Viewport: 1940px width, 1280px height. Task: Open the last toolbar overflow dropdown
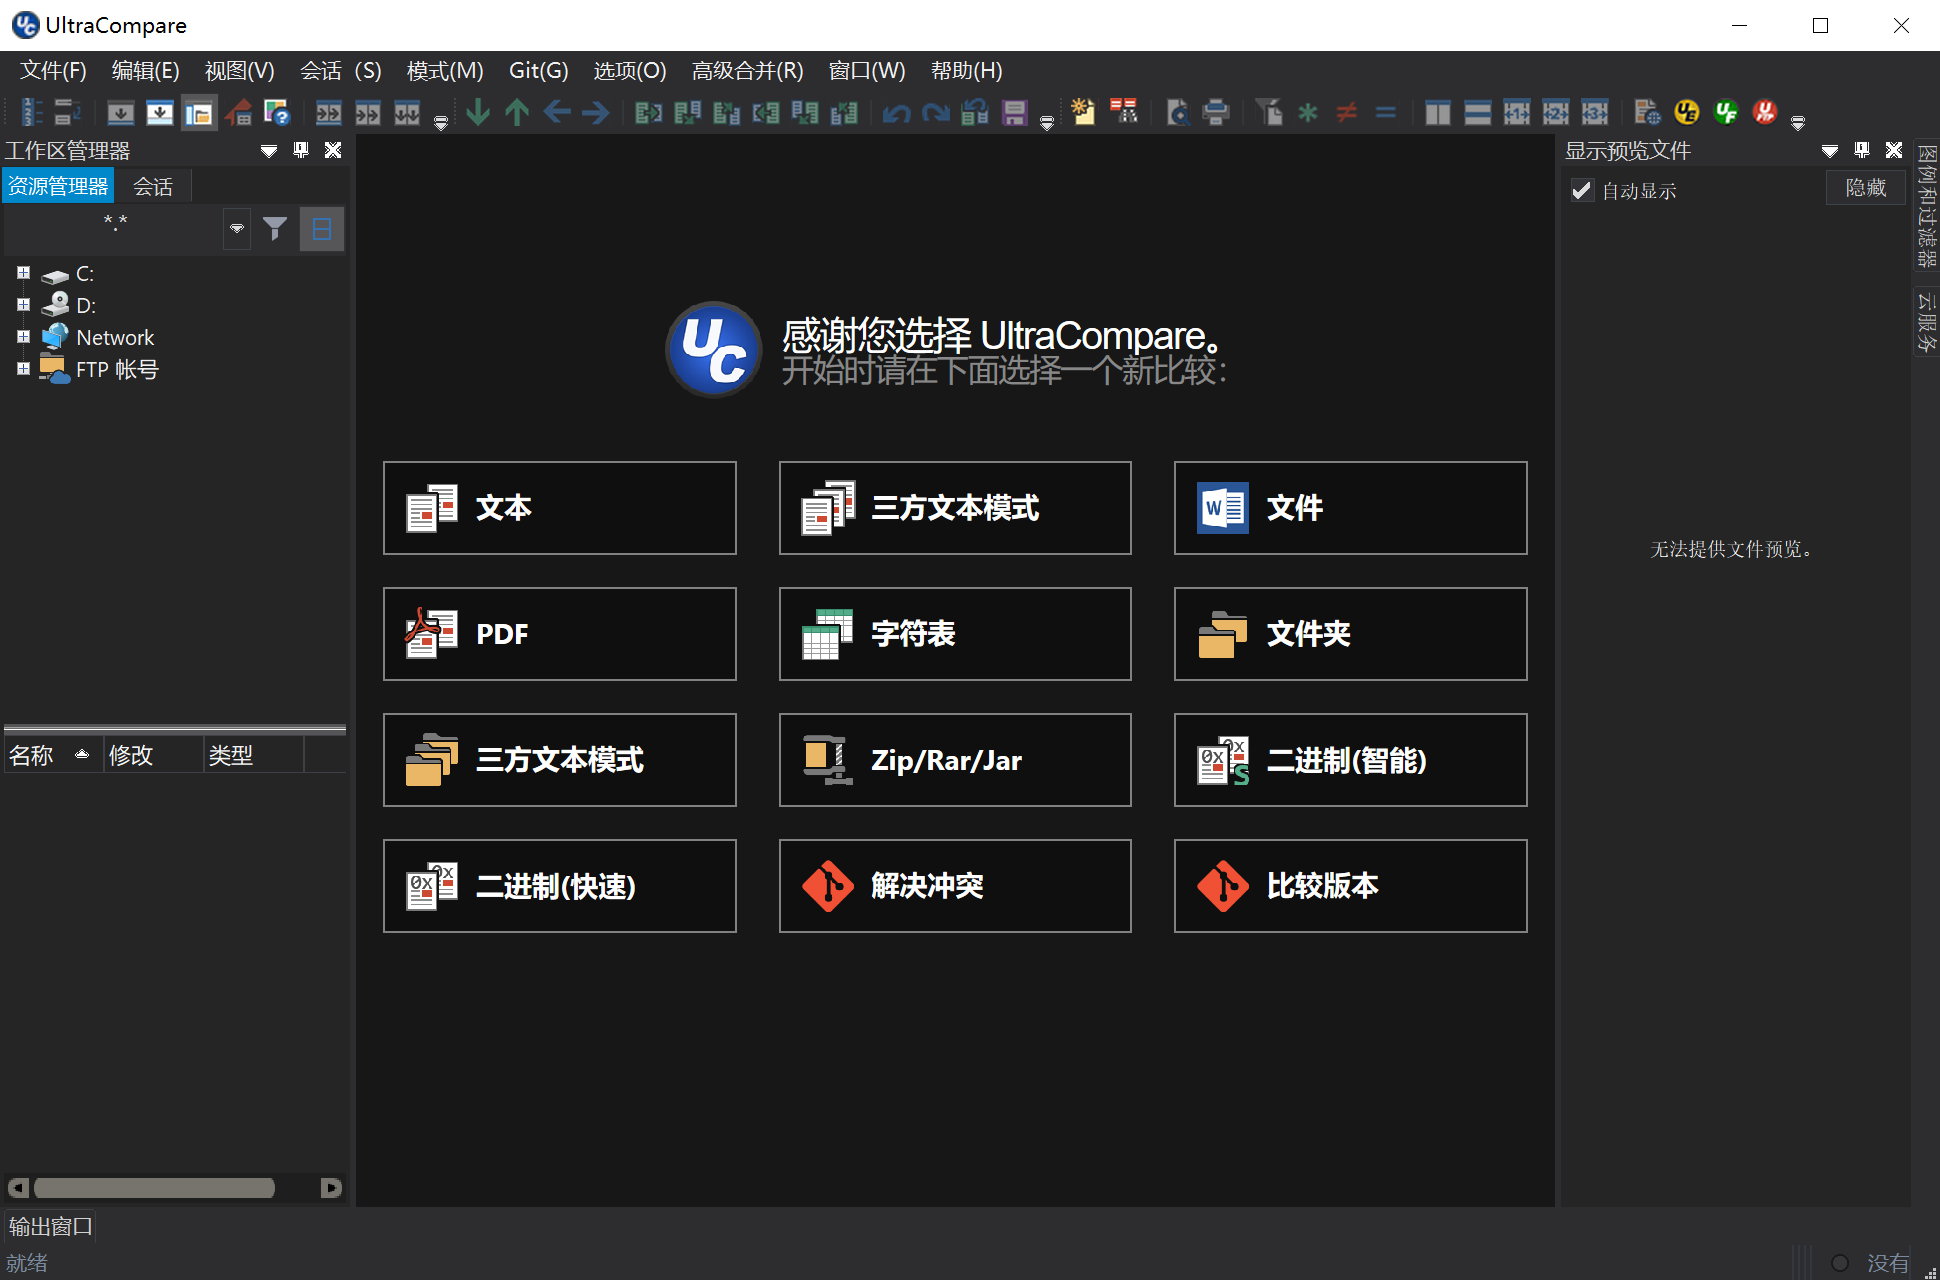1798,122
